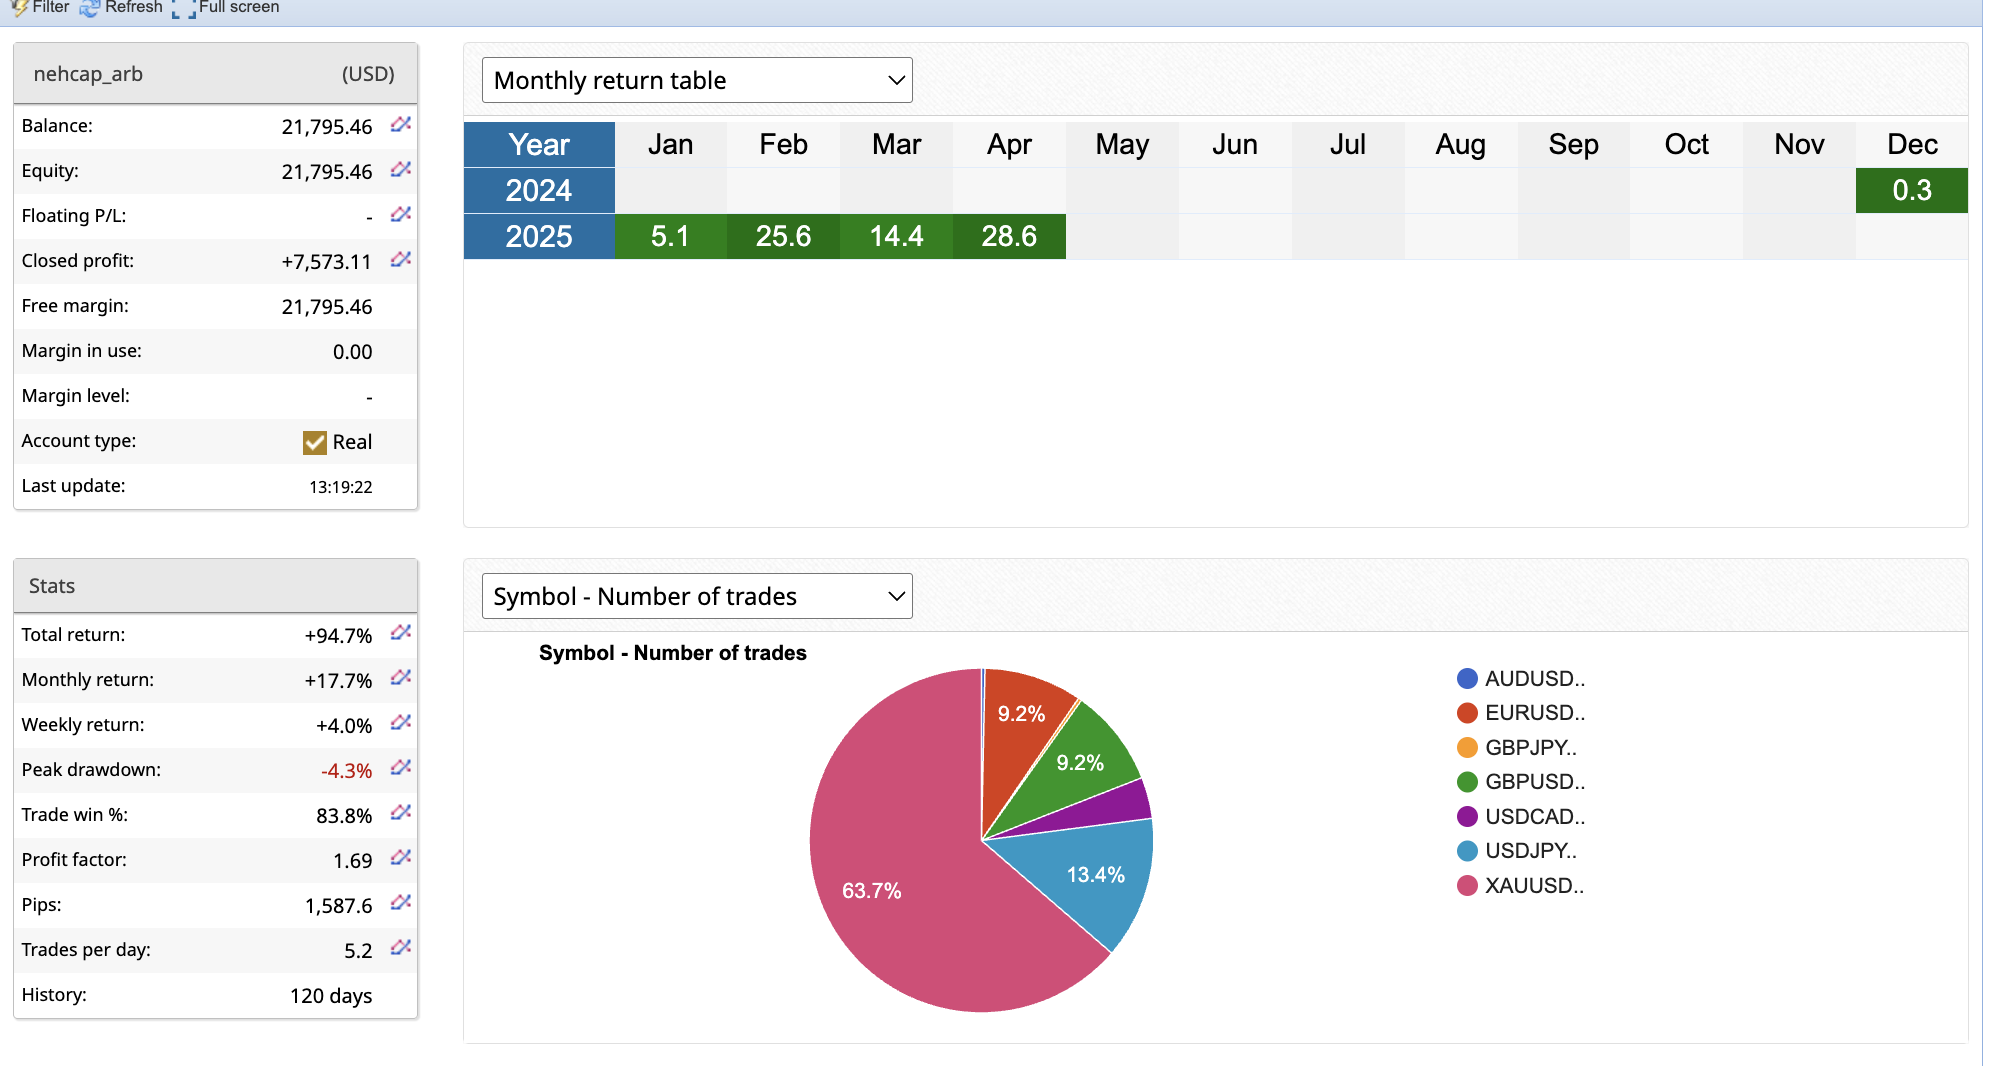This screenshot has height=1066, width=2002.
Task: Click the chart icon beside Peak drawdown
Action: (x=401, y=768)
